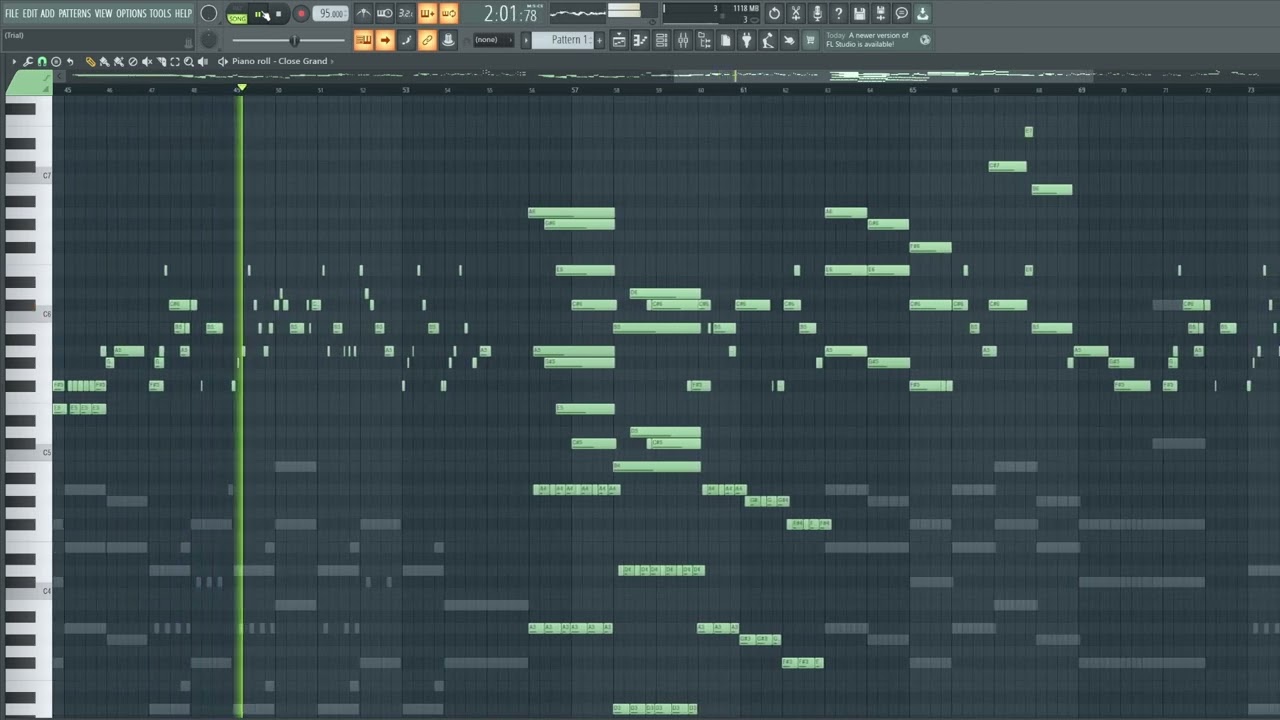Click the microphone one-click recording icon
The height and width of the screenshot is (720, 1280).
817,14
